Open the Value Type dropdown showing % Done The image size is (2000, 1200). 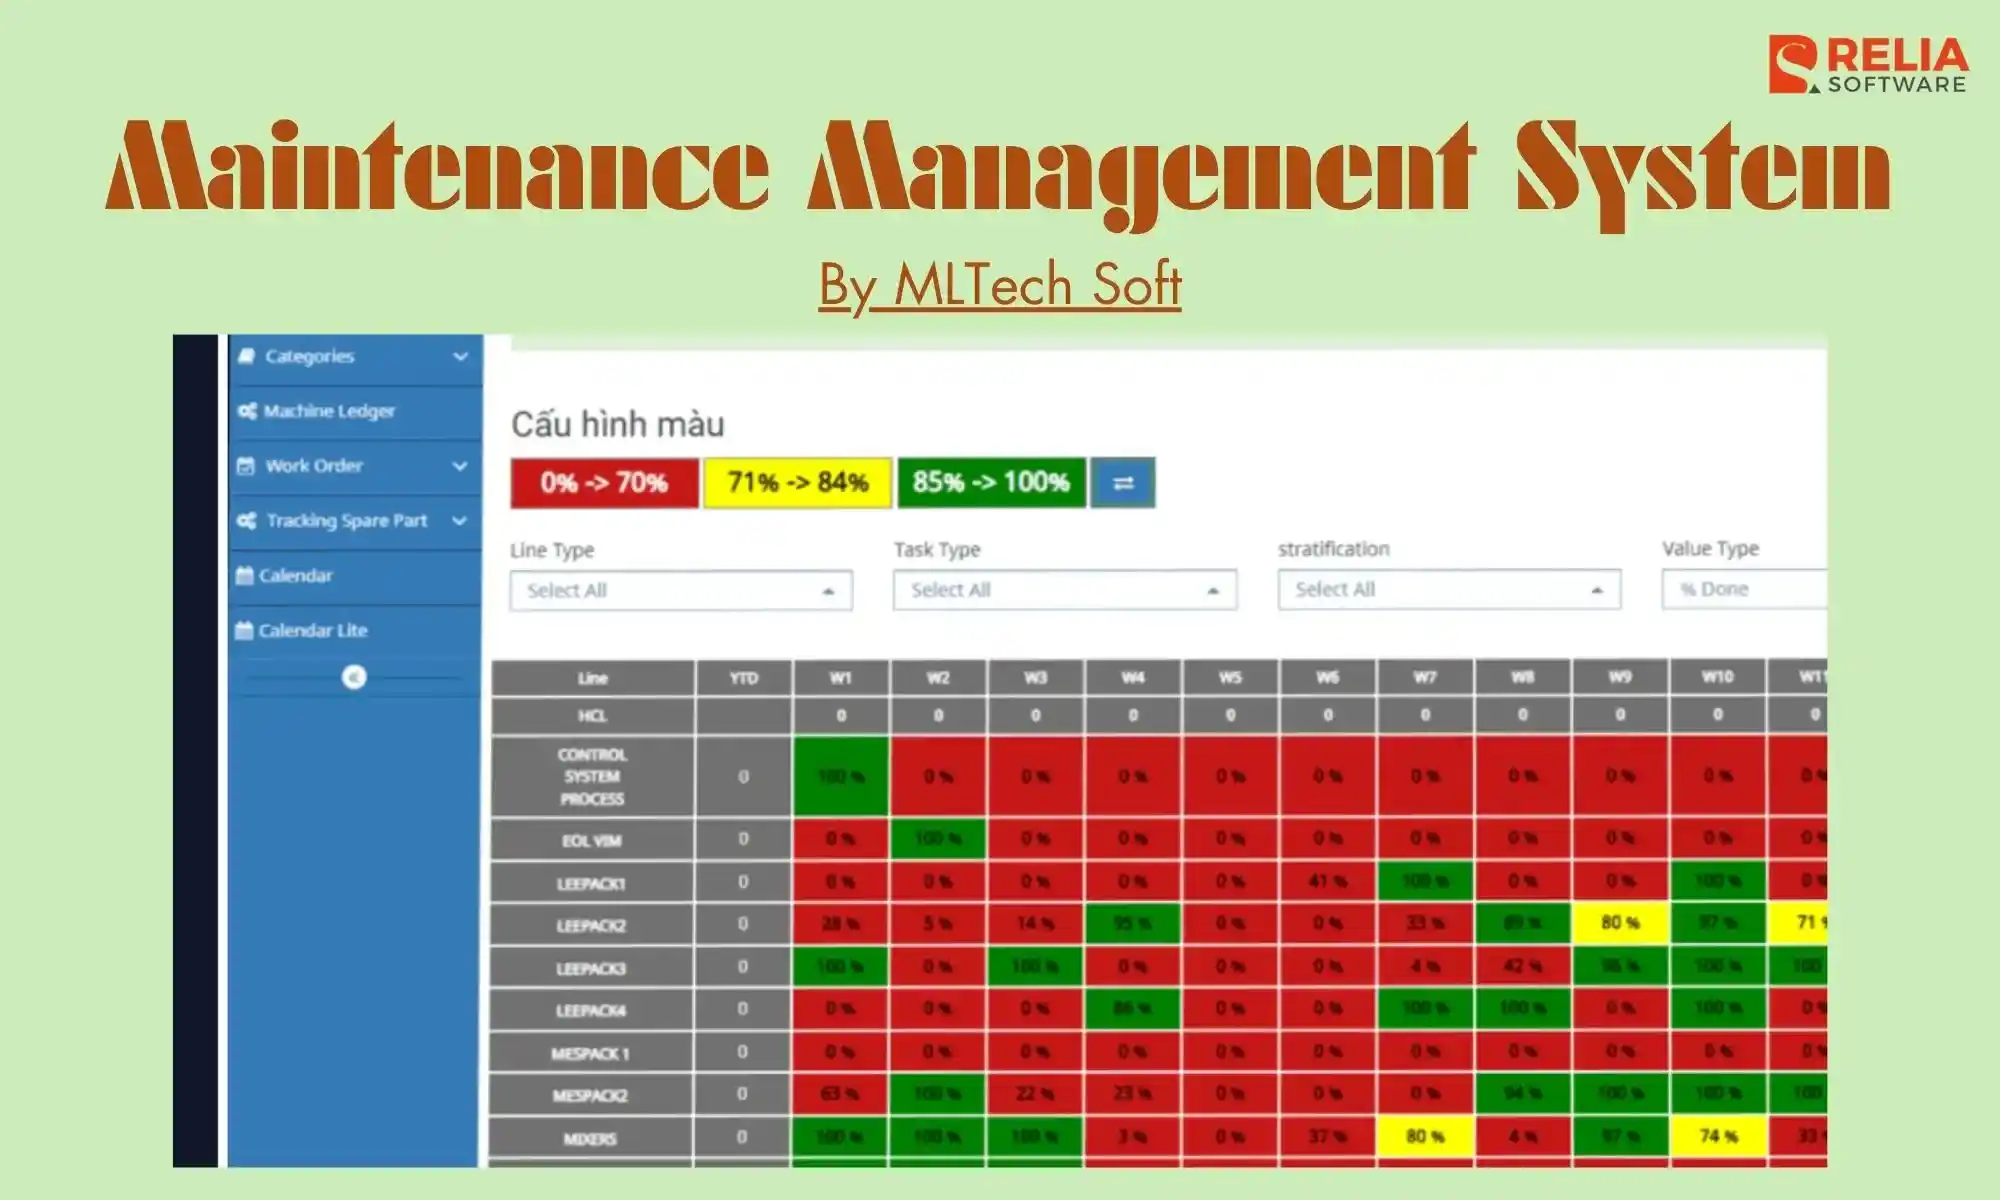tap(1745, 589)
